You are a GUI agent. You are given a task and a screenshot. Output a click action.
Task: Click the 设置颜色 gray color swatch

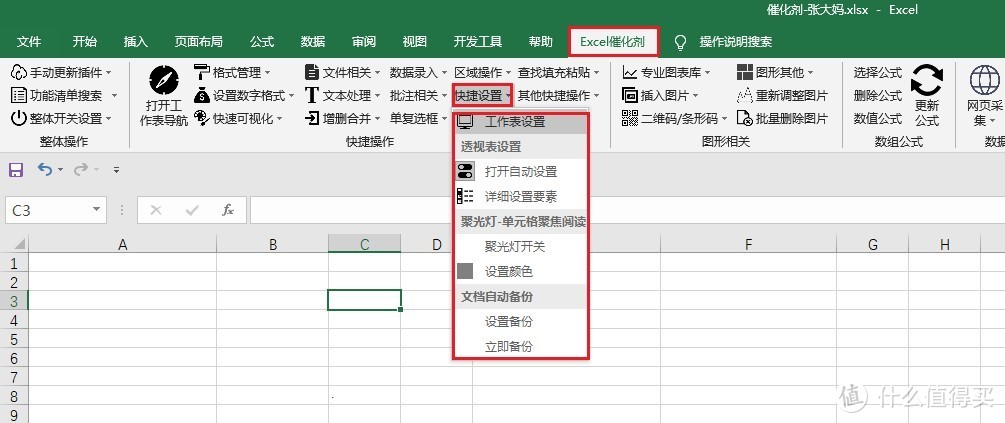click(x=465, y=271)
